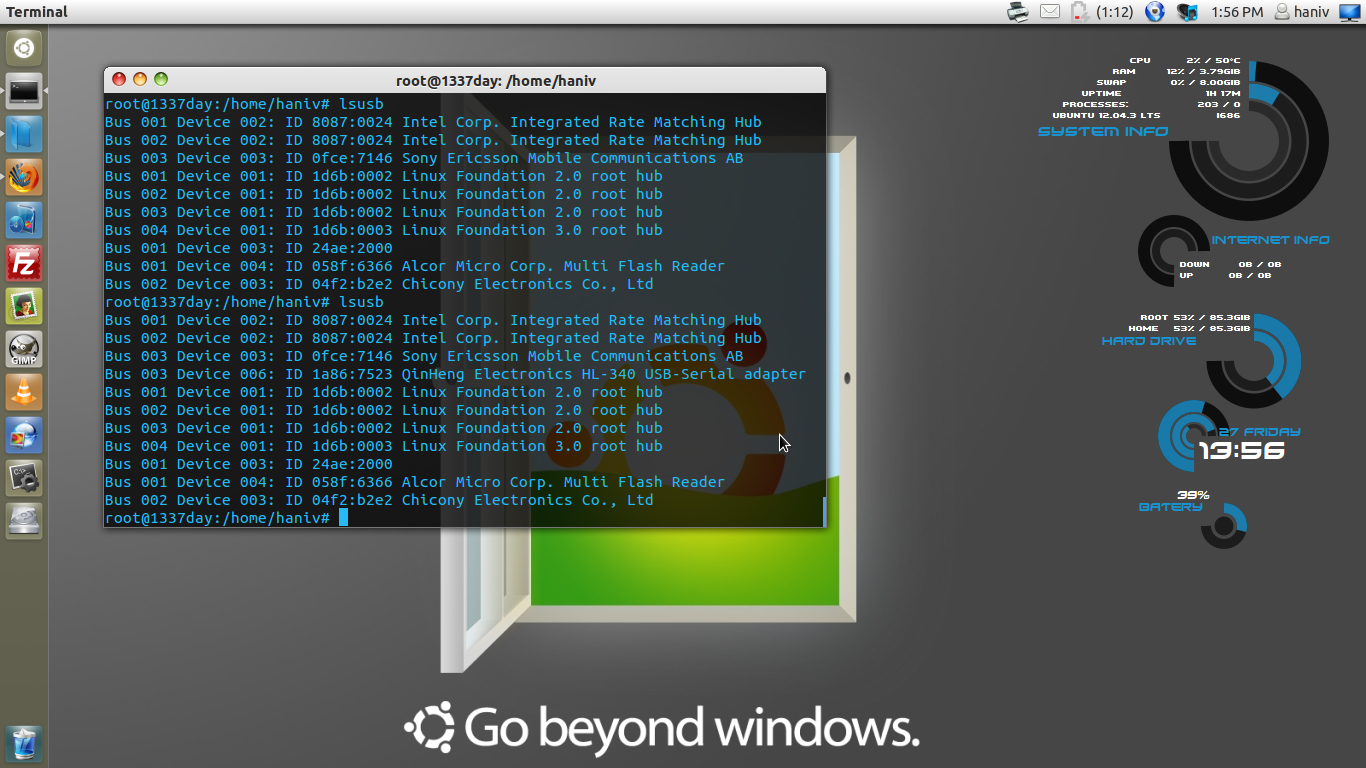Maximize the terminal window with green button
Viewport: 1366px width, 768px height.
(x=161, y=79)
